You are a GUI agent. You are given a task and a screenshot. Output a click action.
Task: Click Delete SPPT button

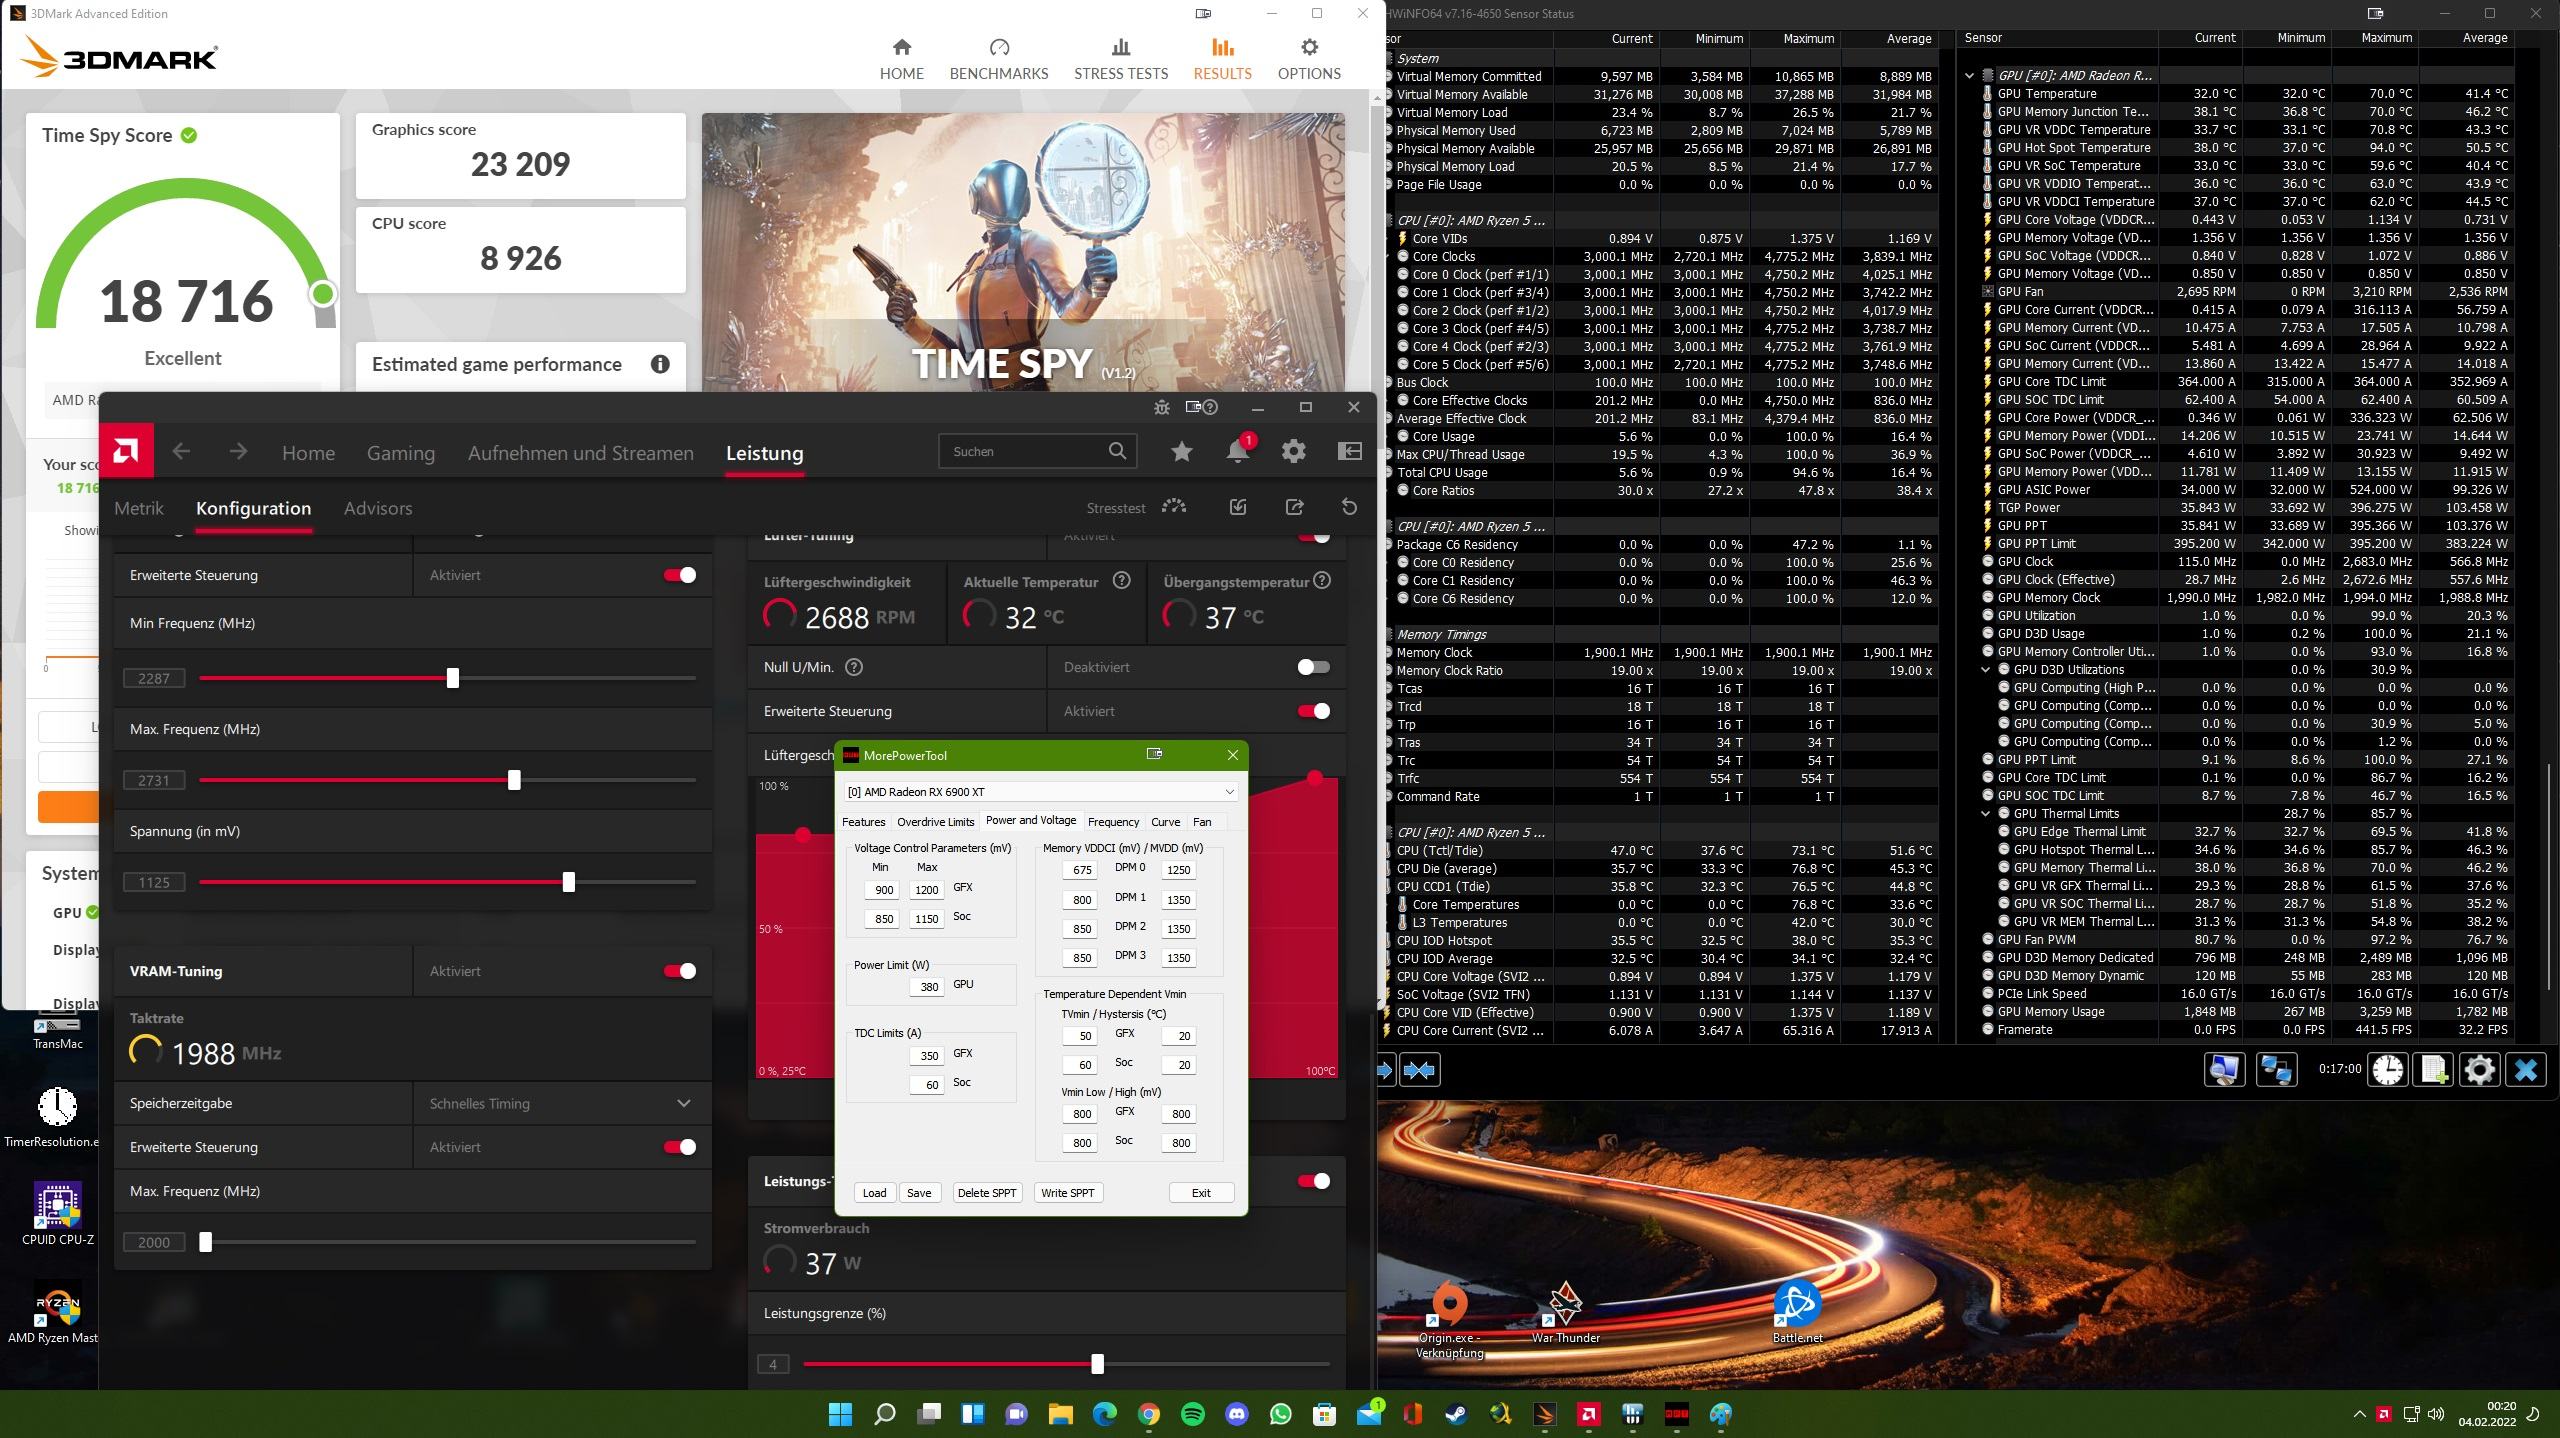(x=986, y=1192)
